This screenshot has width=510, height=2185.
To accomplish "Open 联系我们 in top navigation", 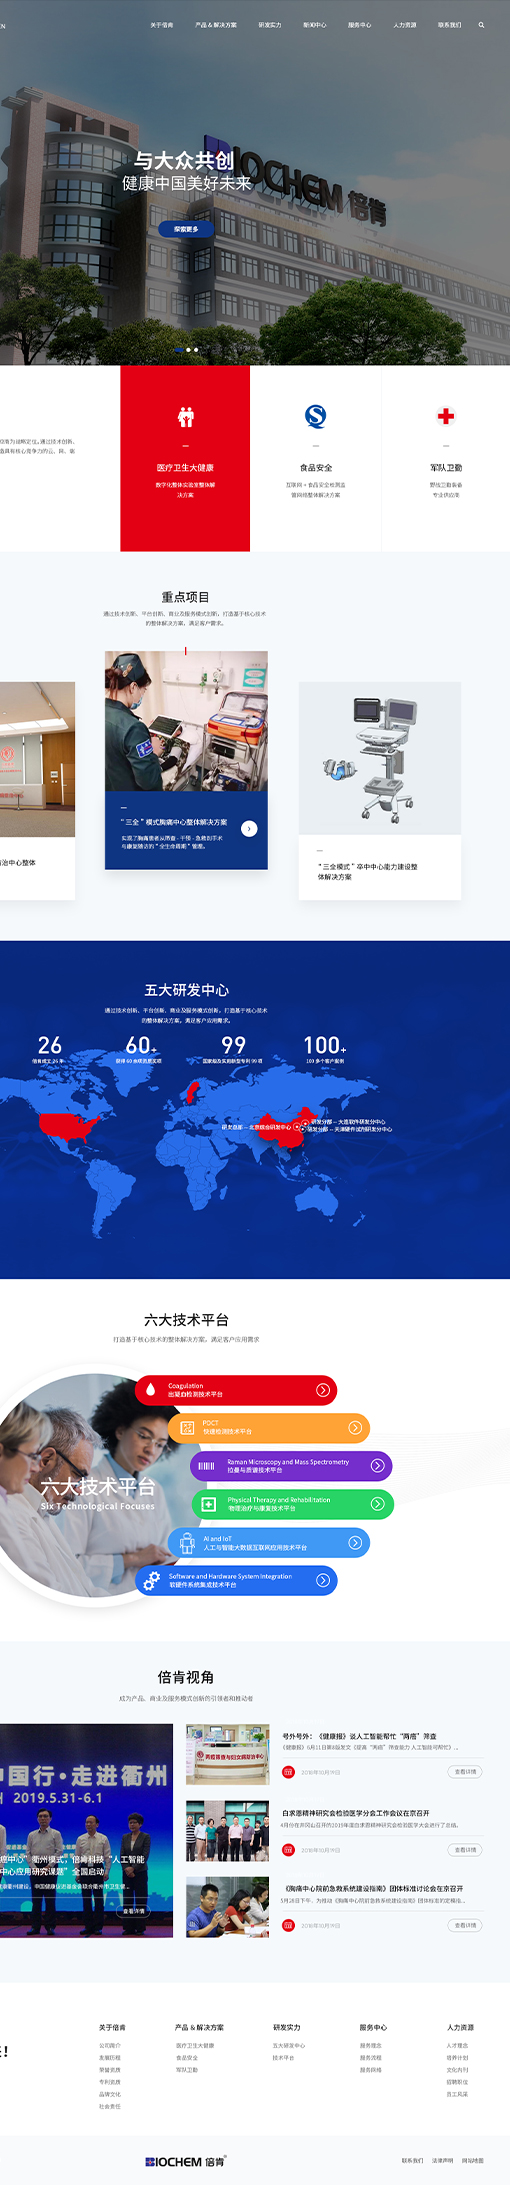I will (450, 25).
